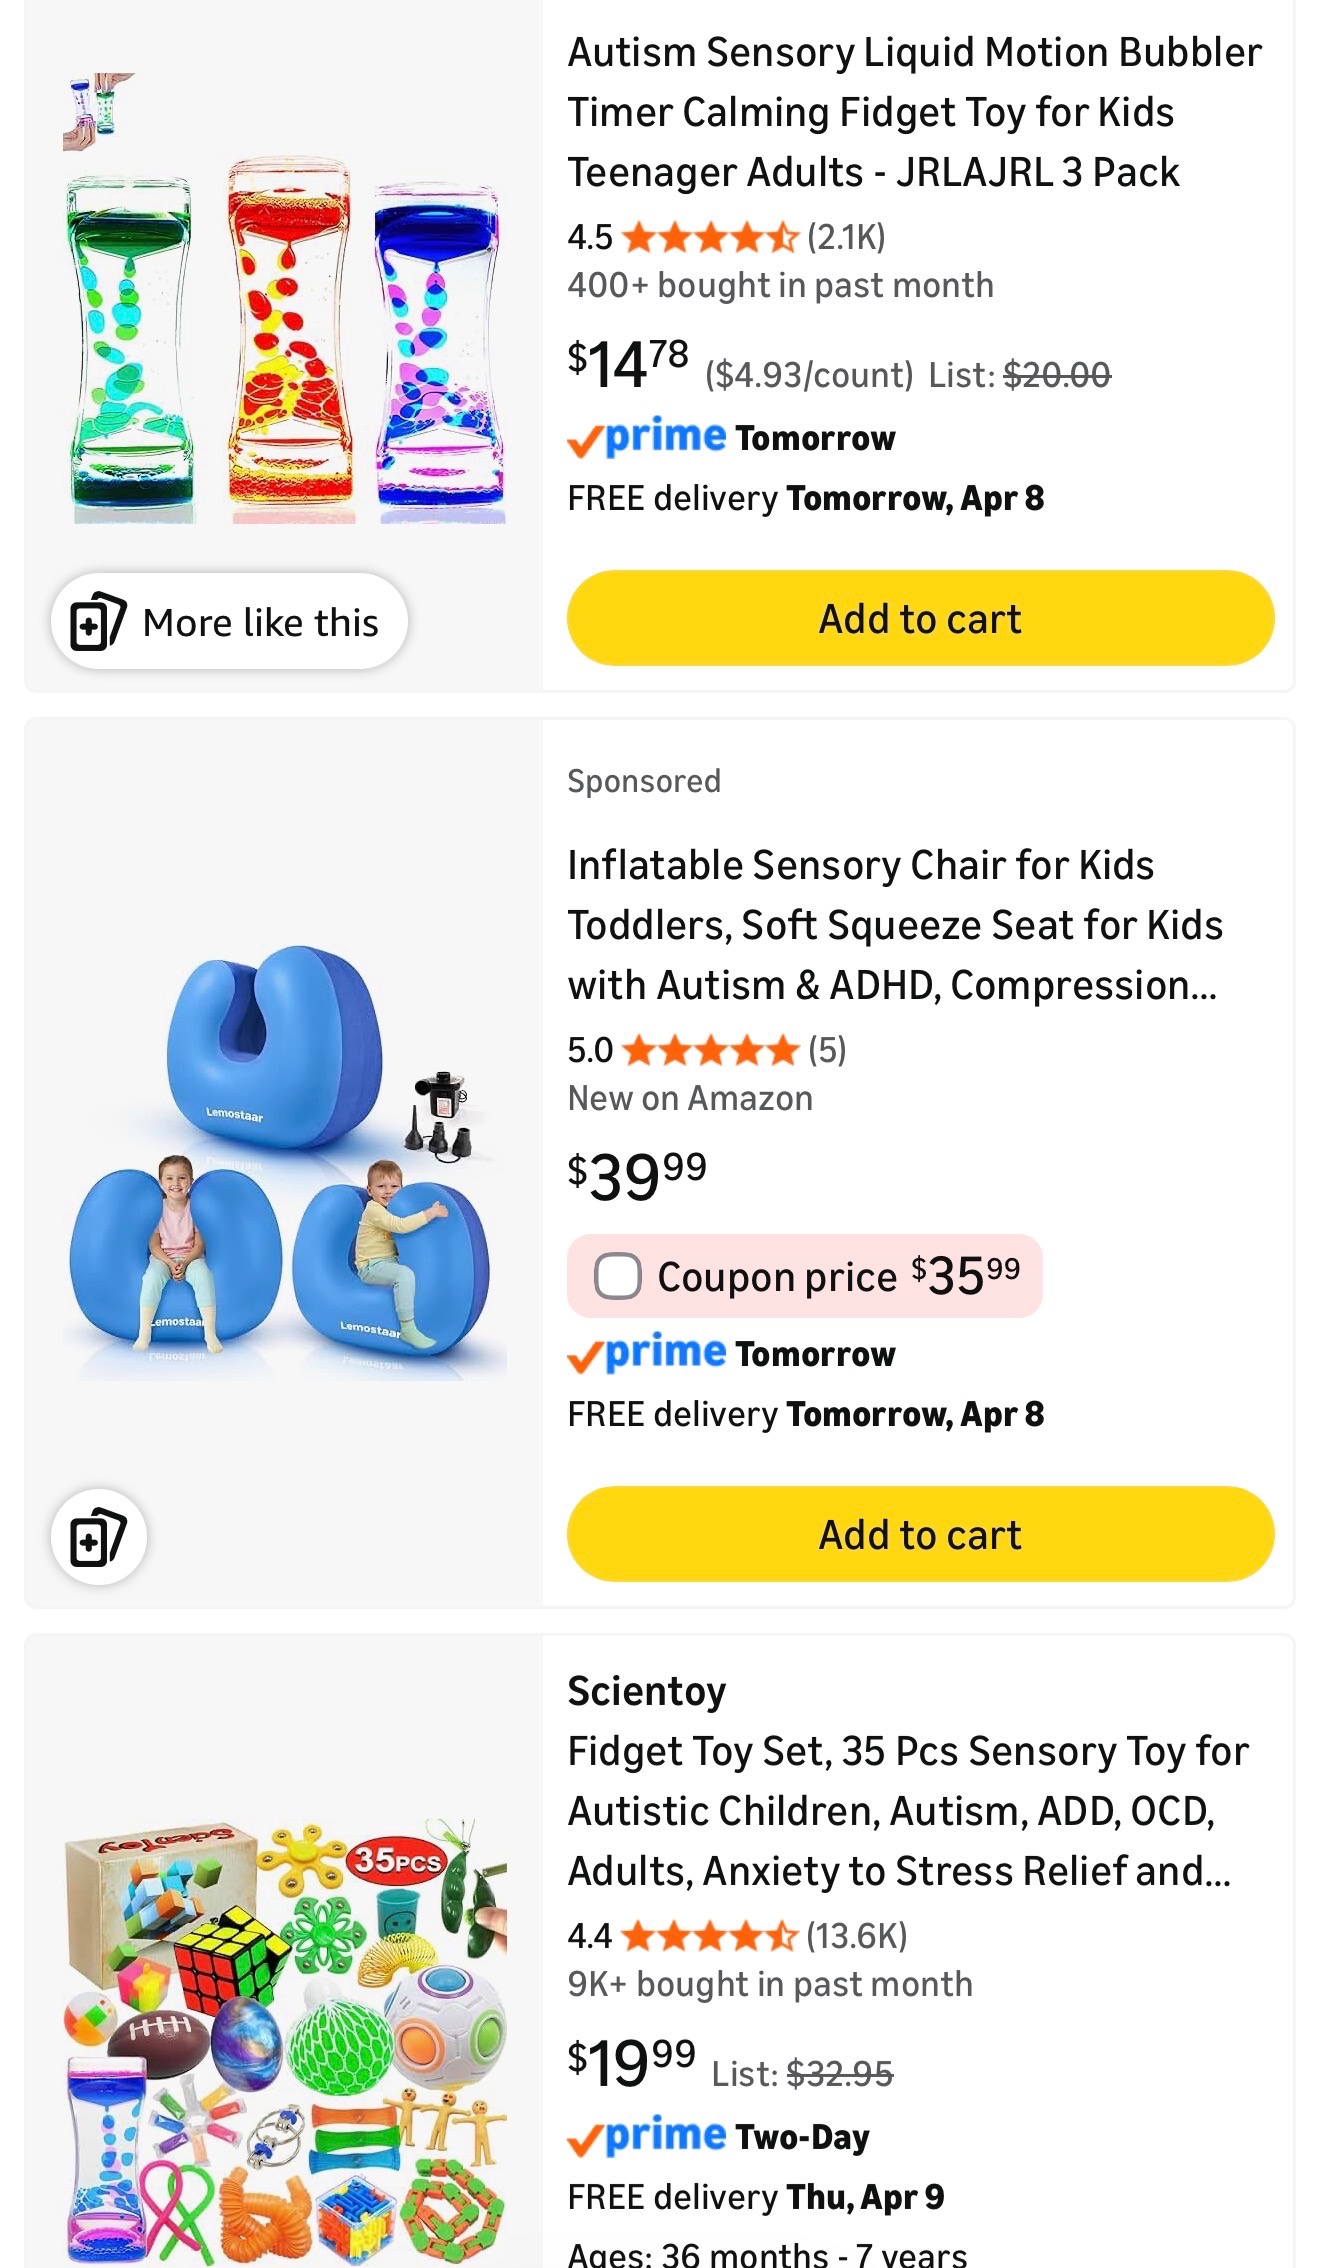Click the Prime logo on the inflatable chair

tap(648, 1354)
